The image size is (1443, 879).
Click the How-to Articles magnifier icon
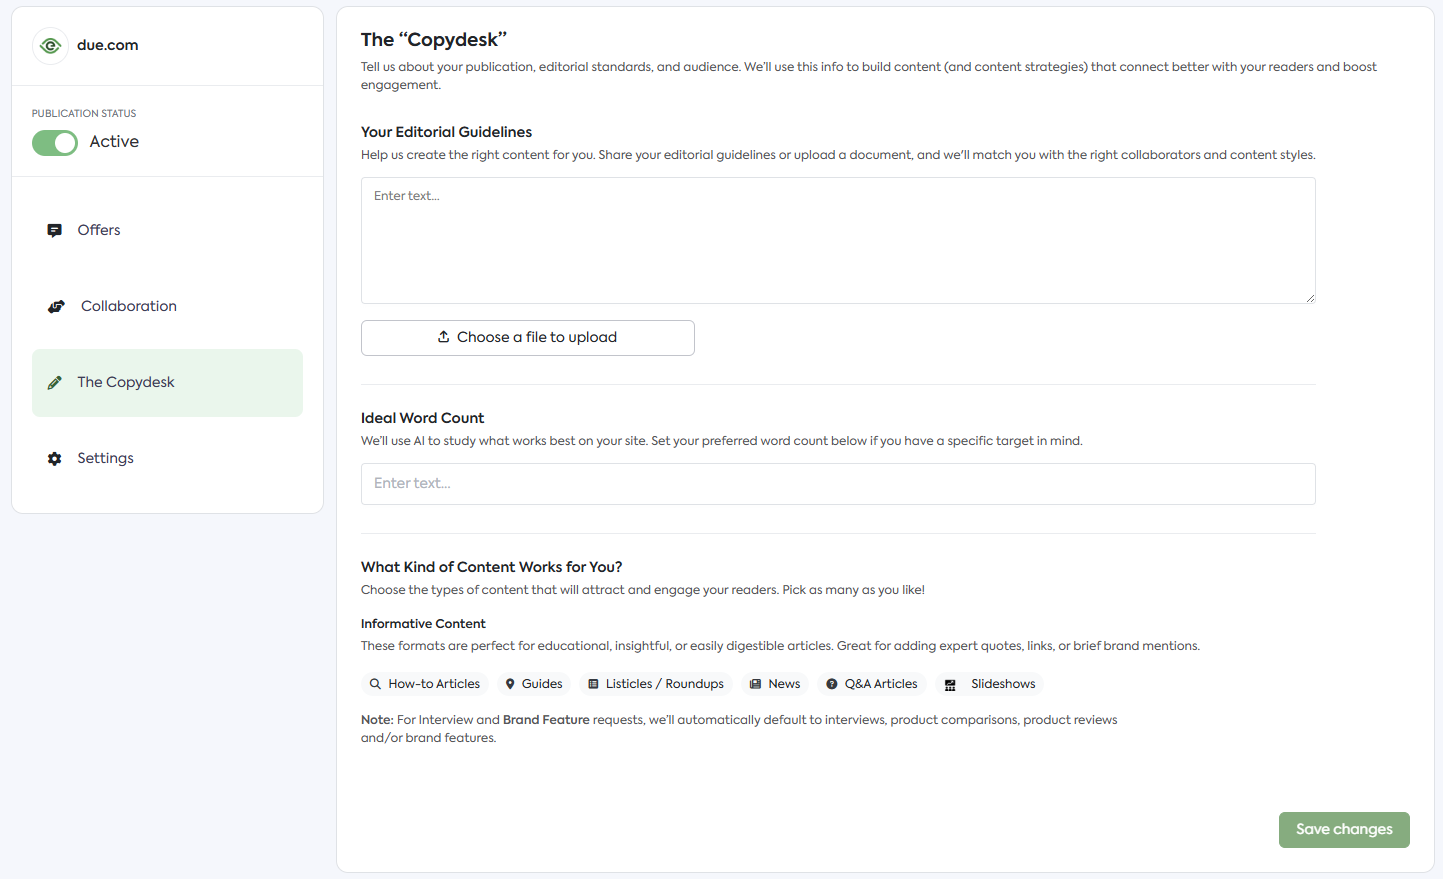coord(375,684)
